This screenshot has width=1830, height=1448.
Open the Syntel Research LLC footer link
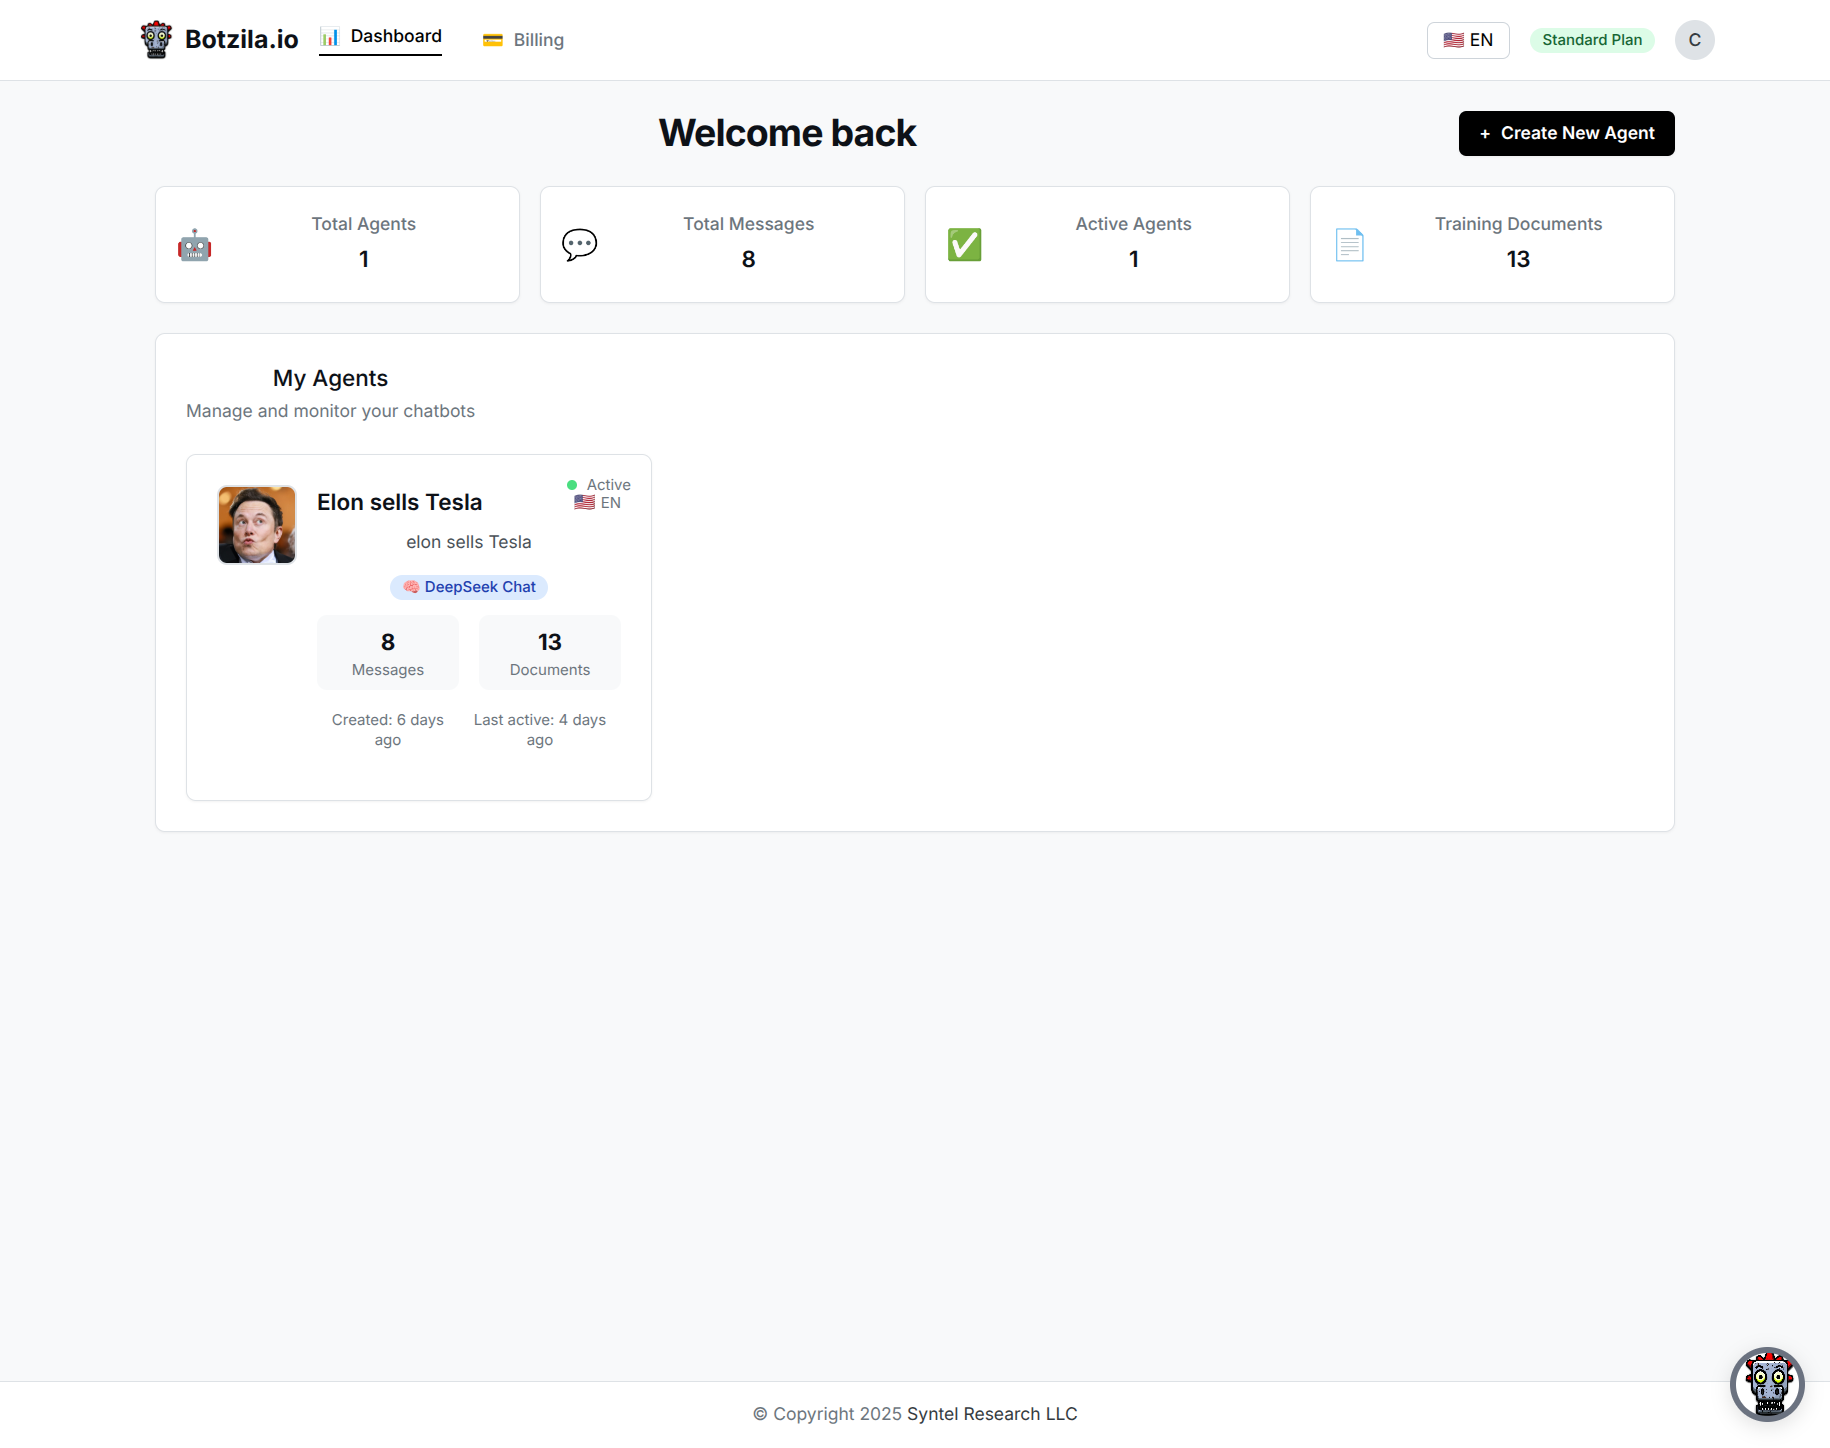click(x=992, y=1414)
